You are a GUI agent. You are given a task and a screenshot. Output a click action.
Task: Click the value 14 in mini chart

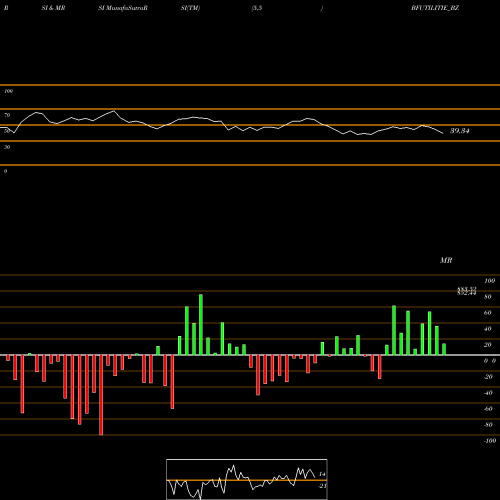(x=322, y=474)
